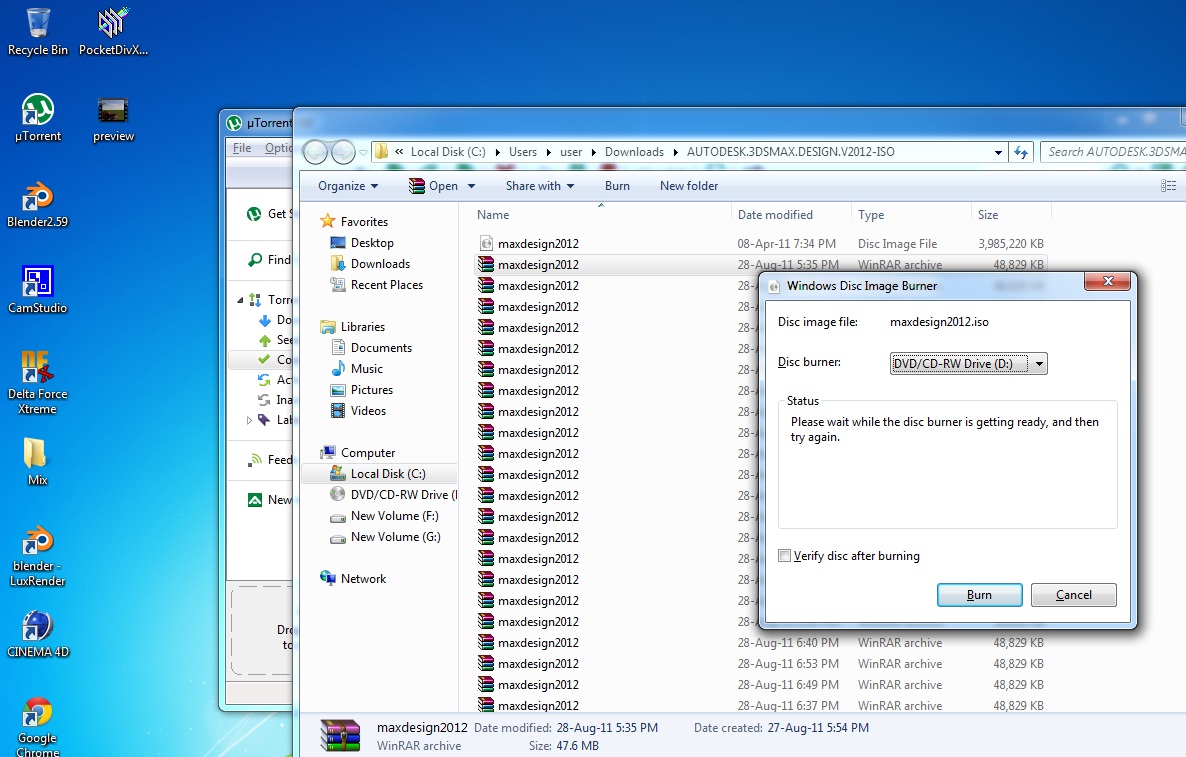Launch PocketDivX from the desktop
The width and height of the screenshot is (1186, 757).
pyautogui.click(x=113, y=32)
